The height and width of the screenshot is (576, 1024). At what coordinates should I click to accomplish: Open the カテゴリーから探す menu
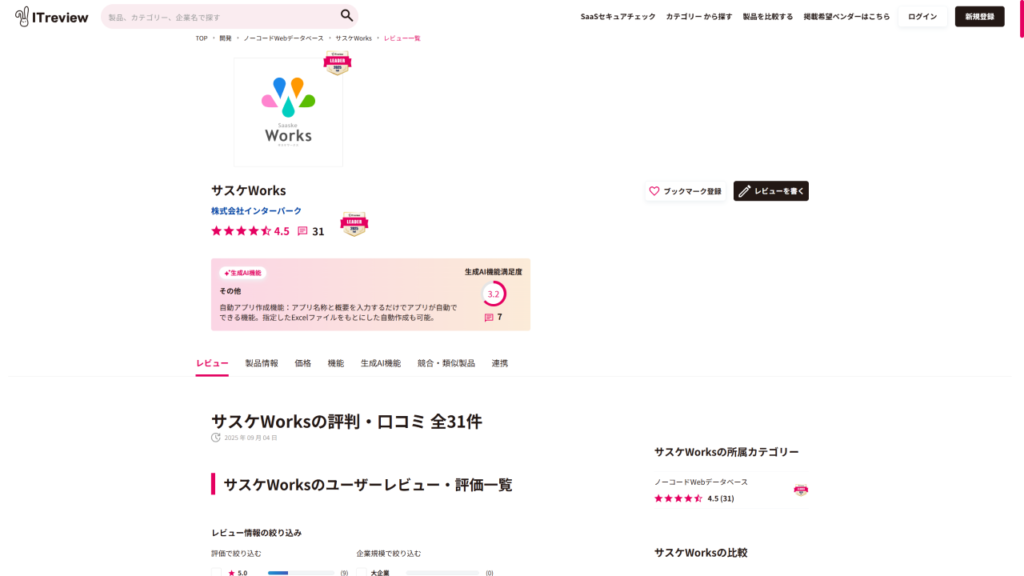697,17
